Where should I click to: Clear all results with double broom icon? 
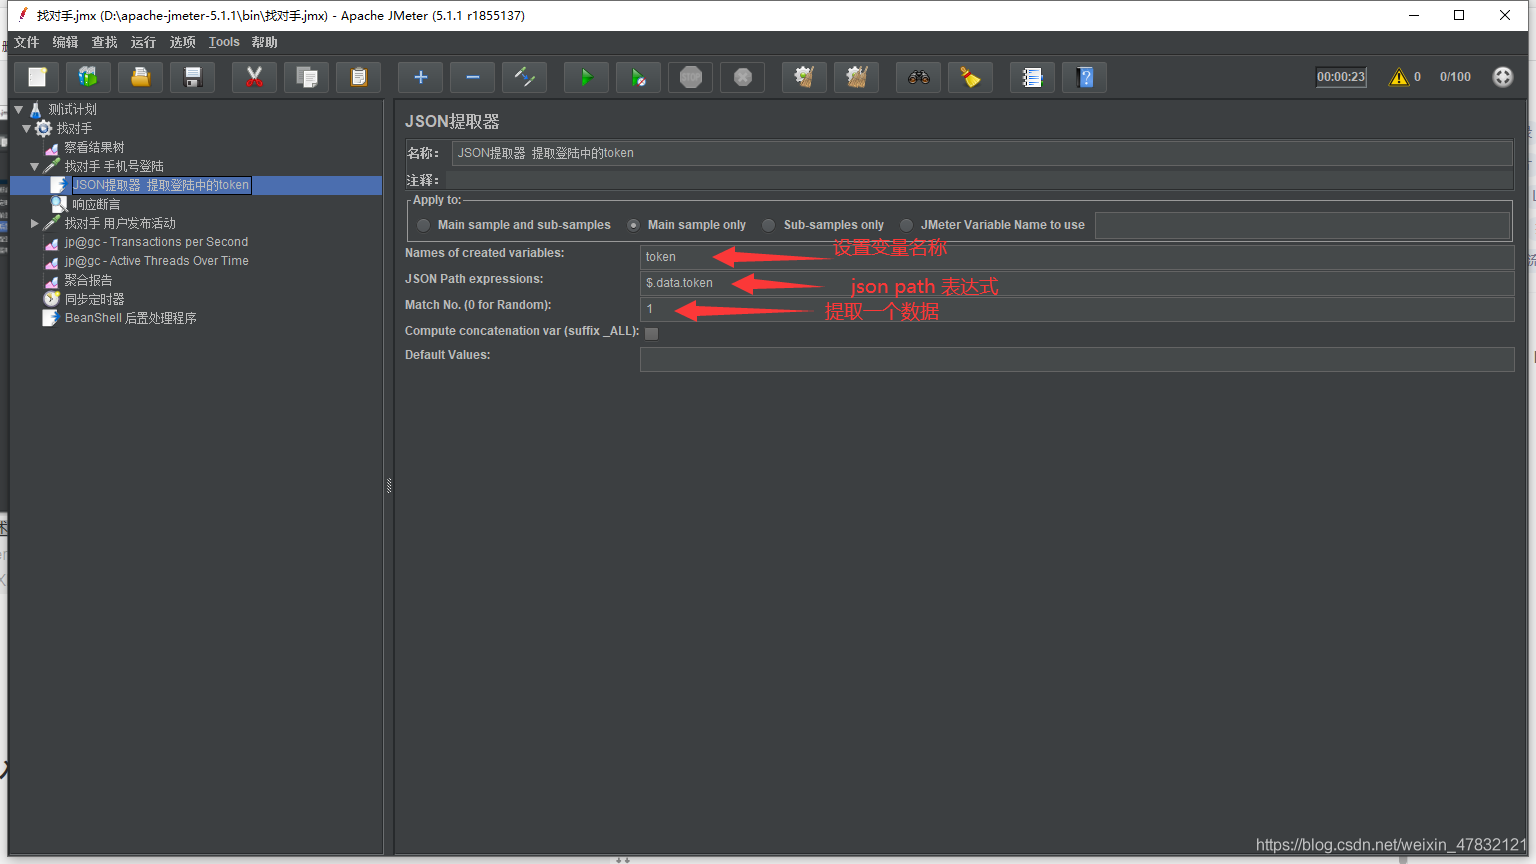(857, 77)
